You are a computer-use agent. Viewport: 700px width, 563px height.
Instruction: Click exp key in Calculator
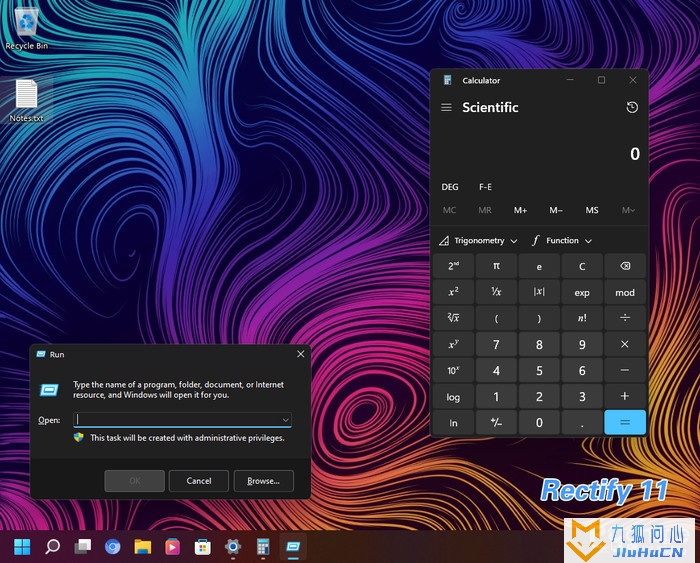click(582, 292)
